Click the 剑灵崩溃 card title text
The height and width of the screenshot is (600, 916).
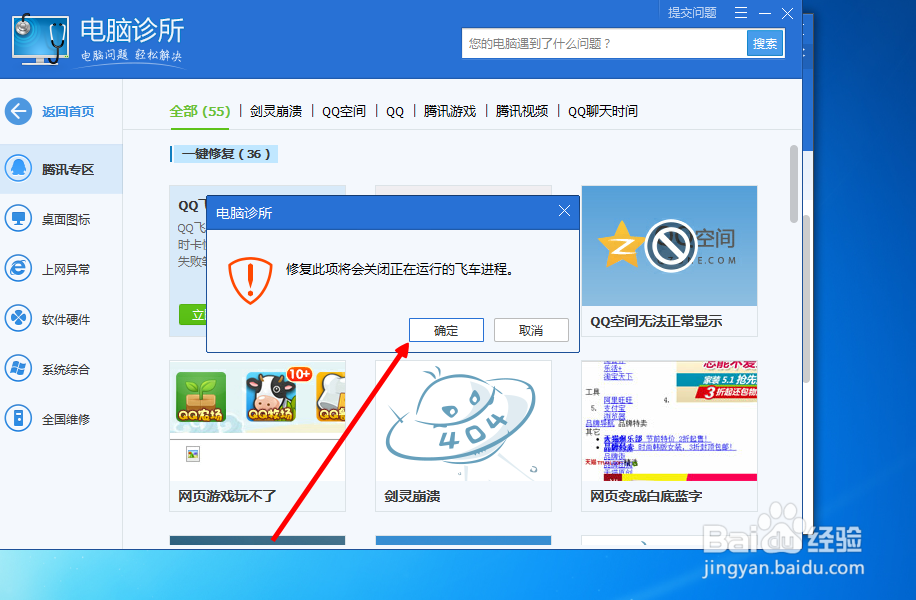(x=412, y=496)
